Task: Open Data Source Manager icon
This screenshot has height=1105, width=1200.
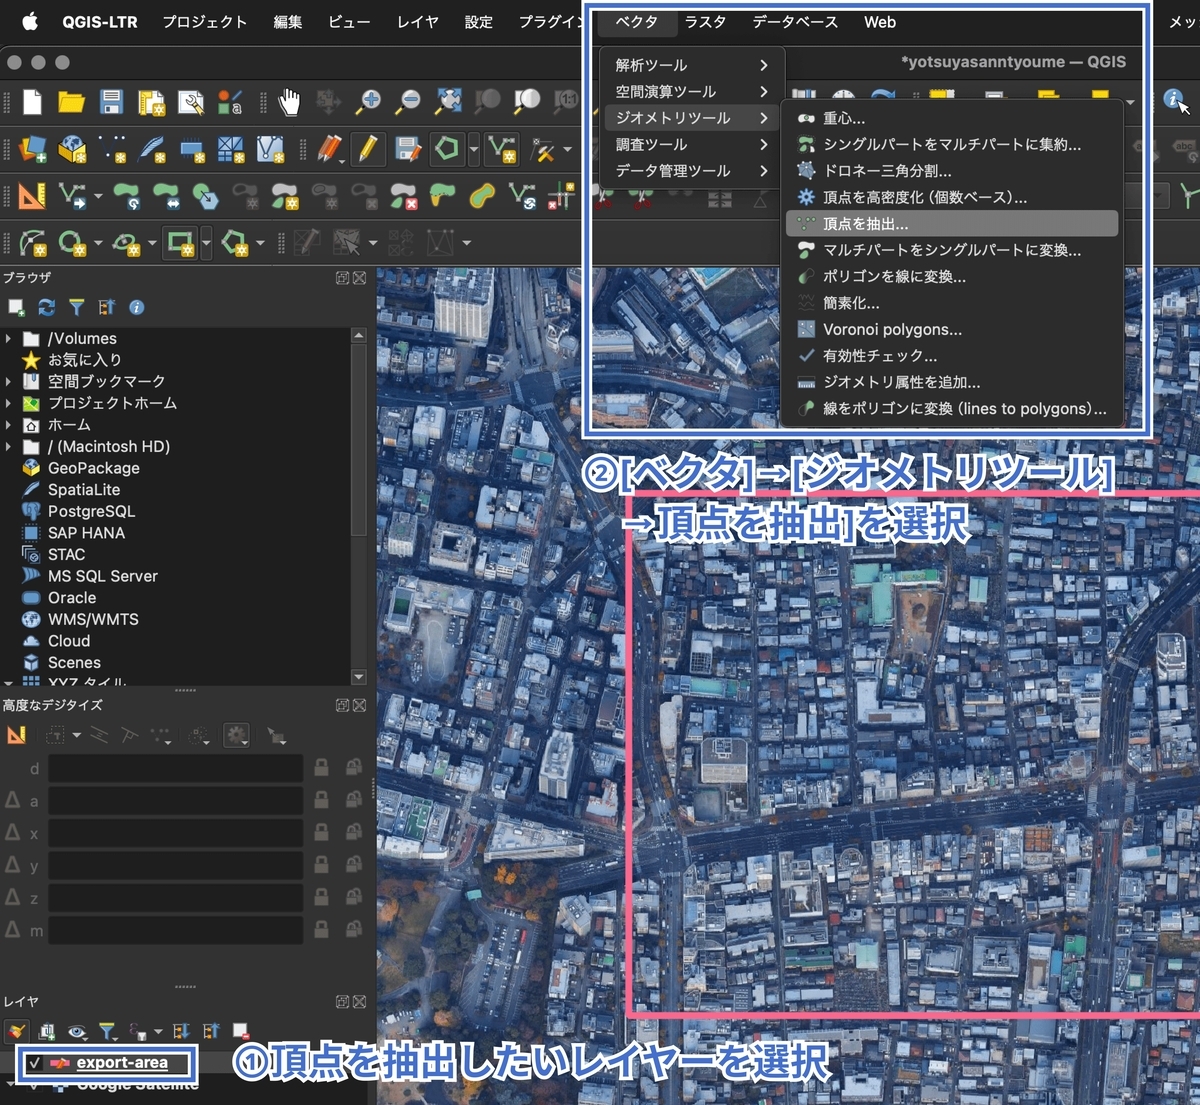Action: [32, 149]
